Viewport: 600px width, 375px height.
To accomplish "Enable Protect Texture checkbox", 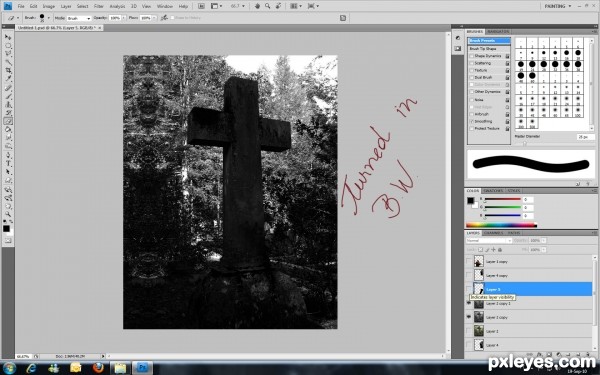I will [x=471, y=129].
